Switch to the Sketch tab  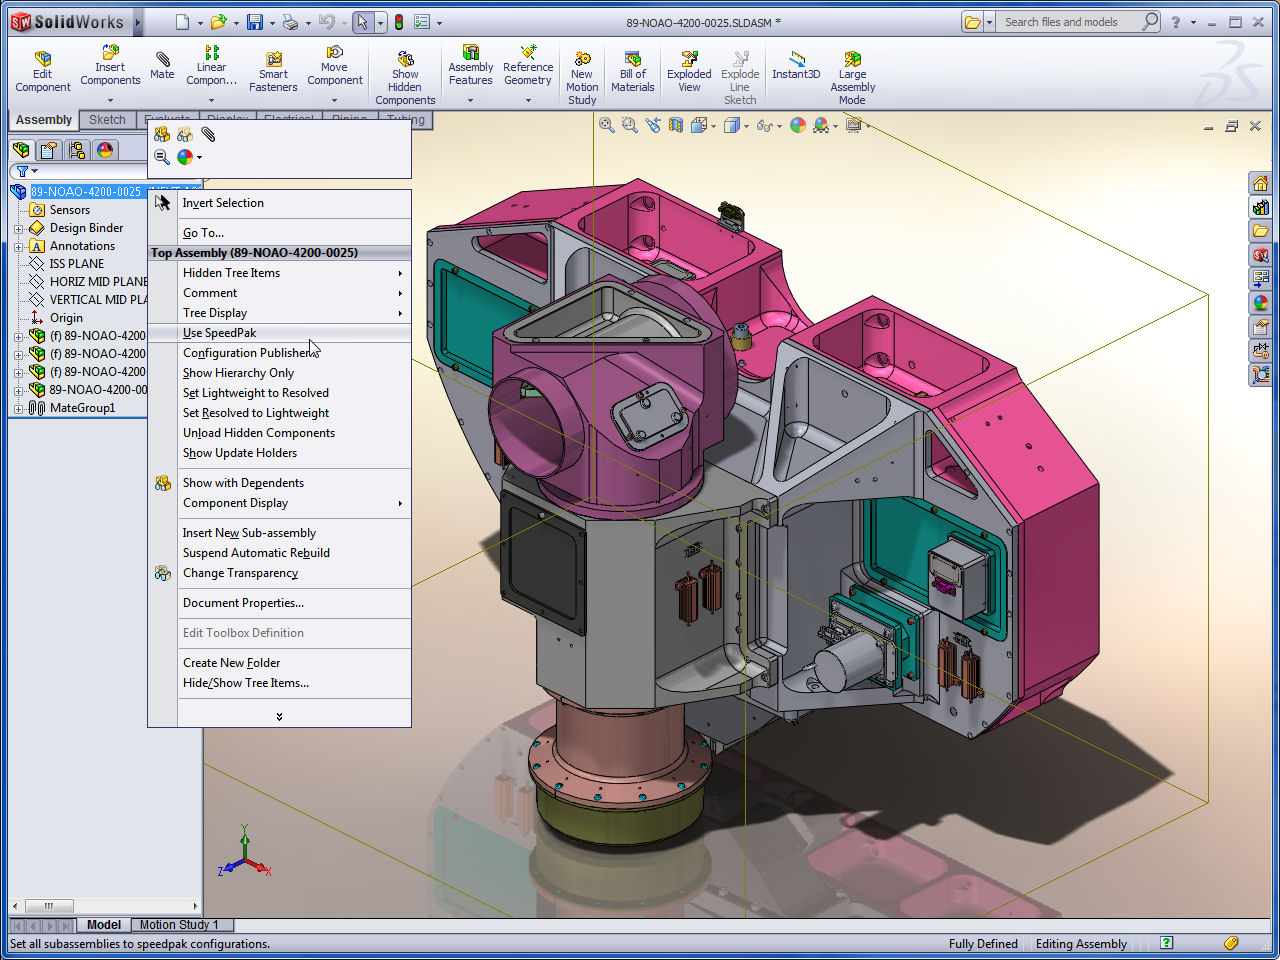click(107, 120)
